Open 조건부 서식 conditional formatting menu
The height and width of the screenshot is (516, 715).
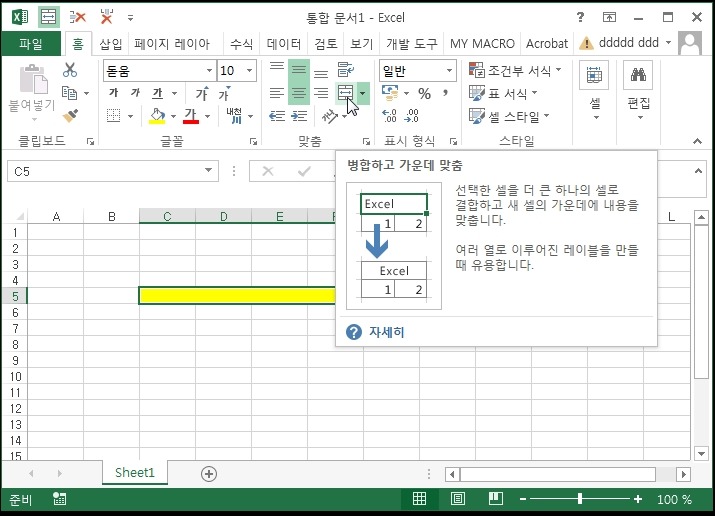pyautogui.click(x=515, y=70)
